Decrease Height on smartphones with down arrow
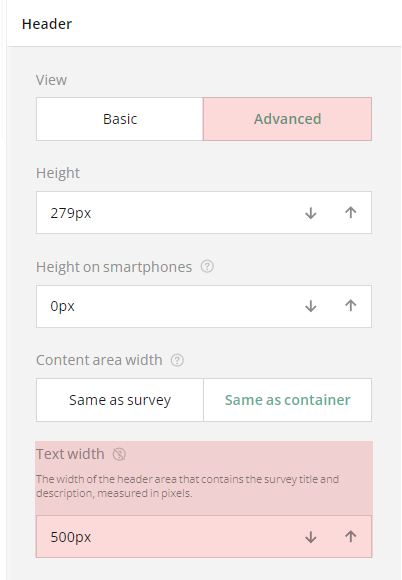Screen dimensions: 402x580 [x=311, y=306]
